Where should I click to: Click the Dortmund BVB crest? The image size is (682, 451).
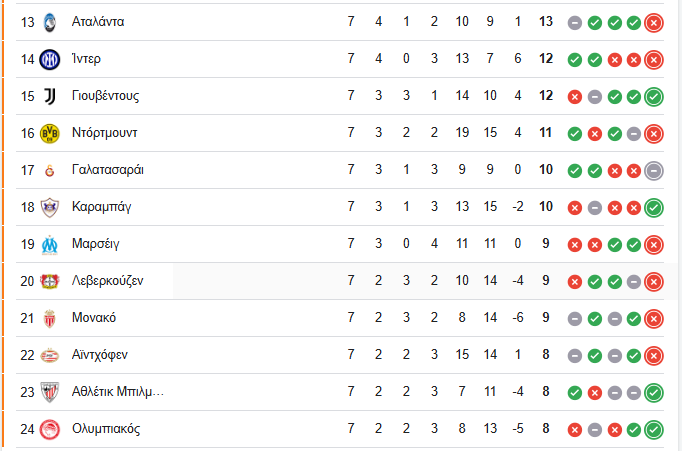pyautogui.click(x=49, y=133)
